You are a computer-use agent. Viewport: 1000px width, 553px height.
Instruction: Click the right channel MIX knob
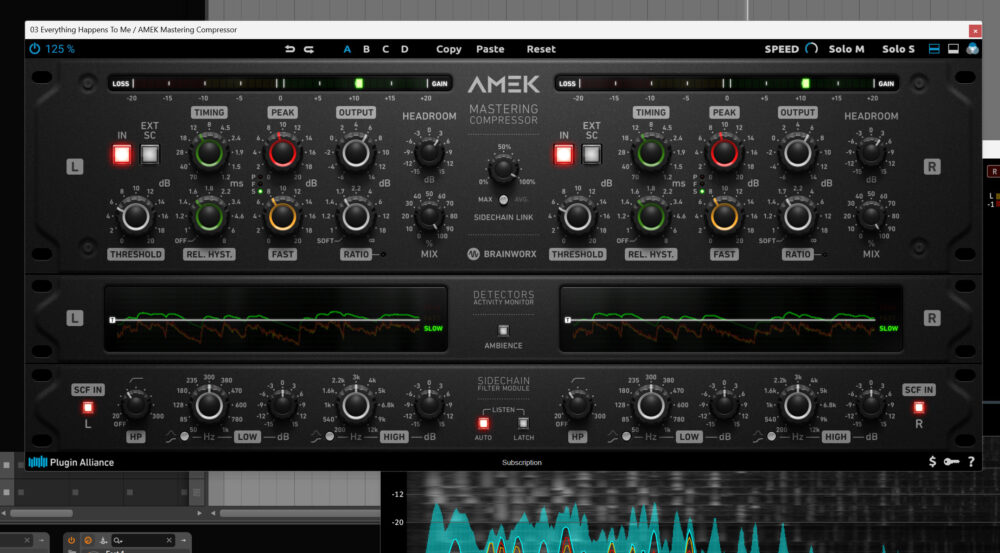coord(871,216)
